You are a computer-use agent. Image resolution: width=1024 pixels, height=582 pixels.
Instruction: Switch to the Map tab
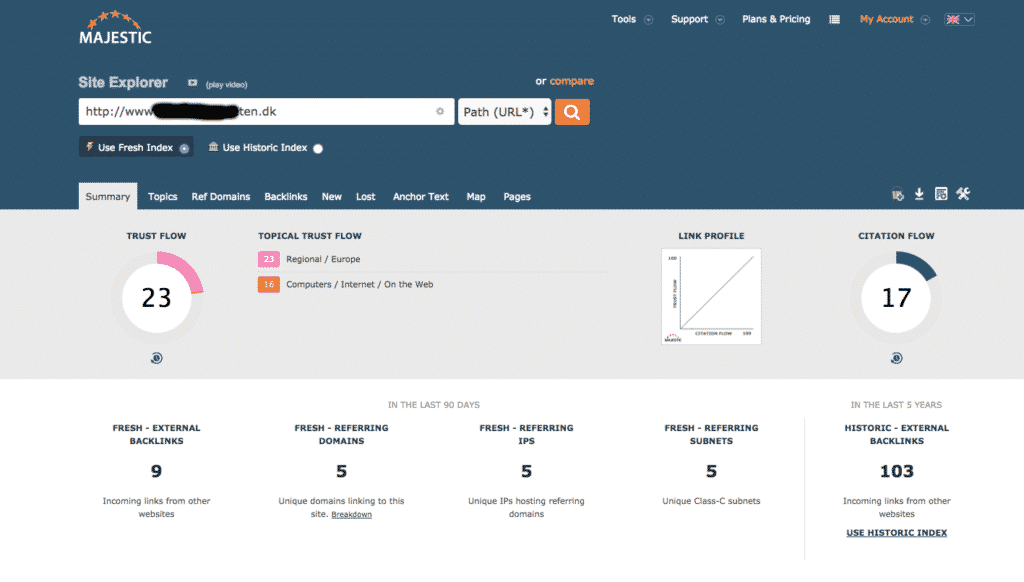476,197
